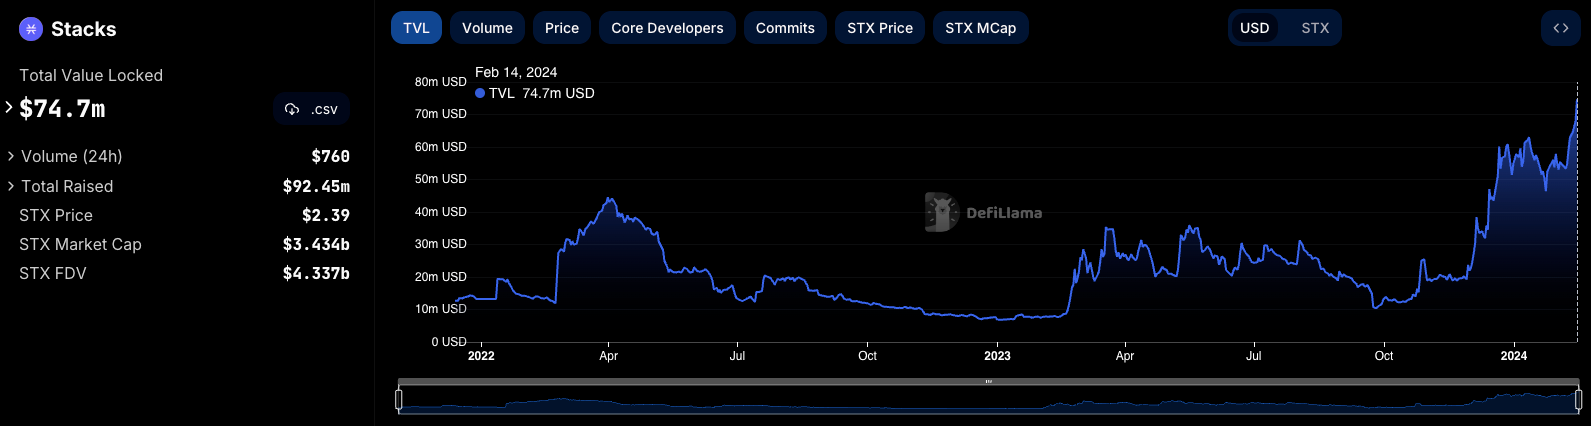Select the $2.39 price value

pos(326,215)
